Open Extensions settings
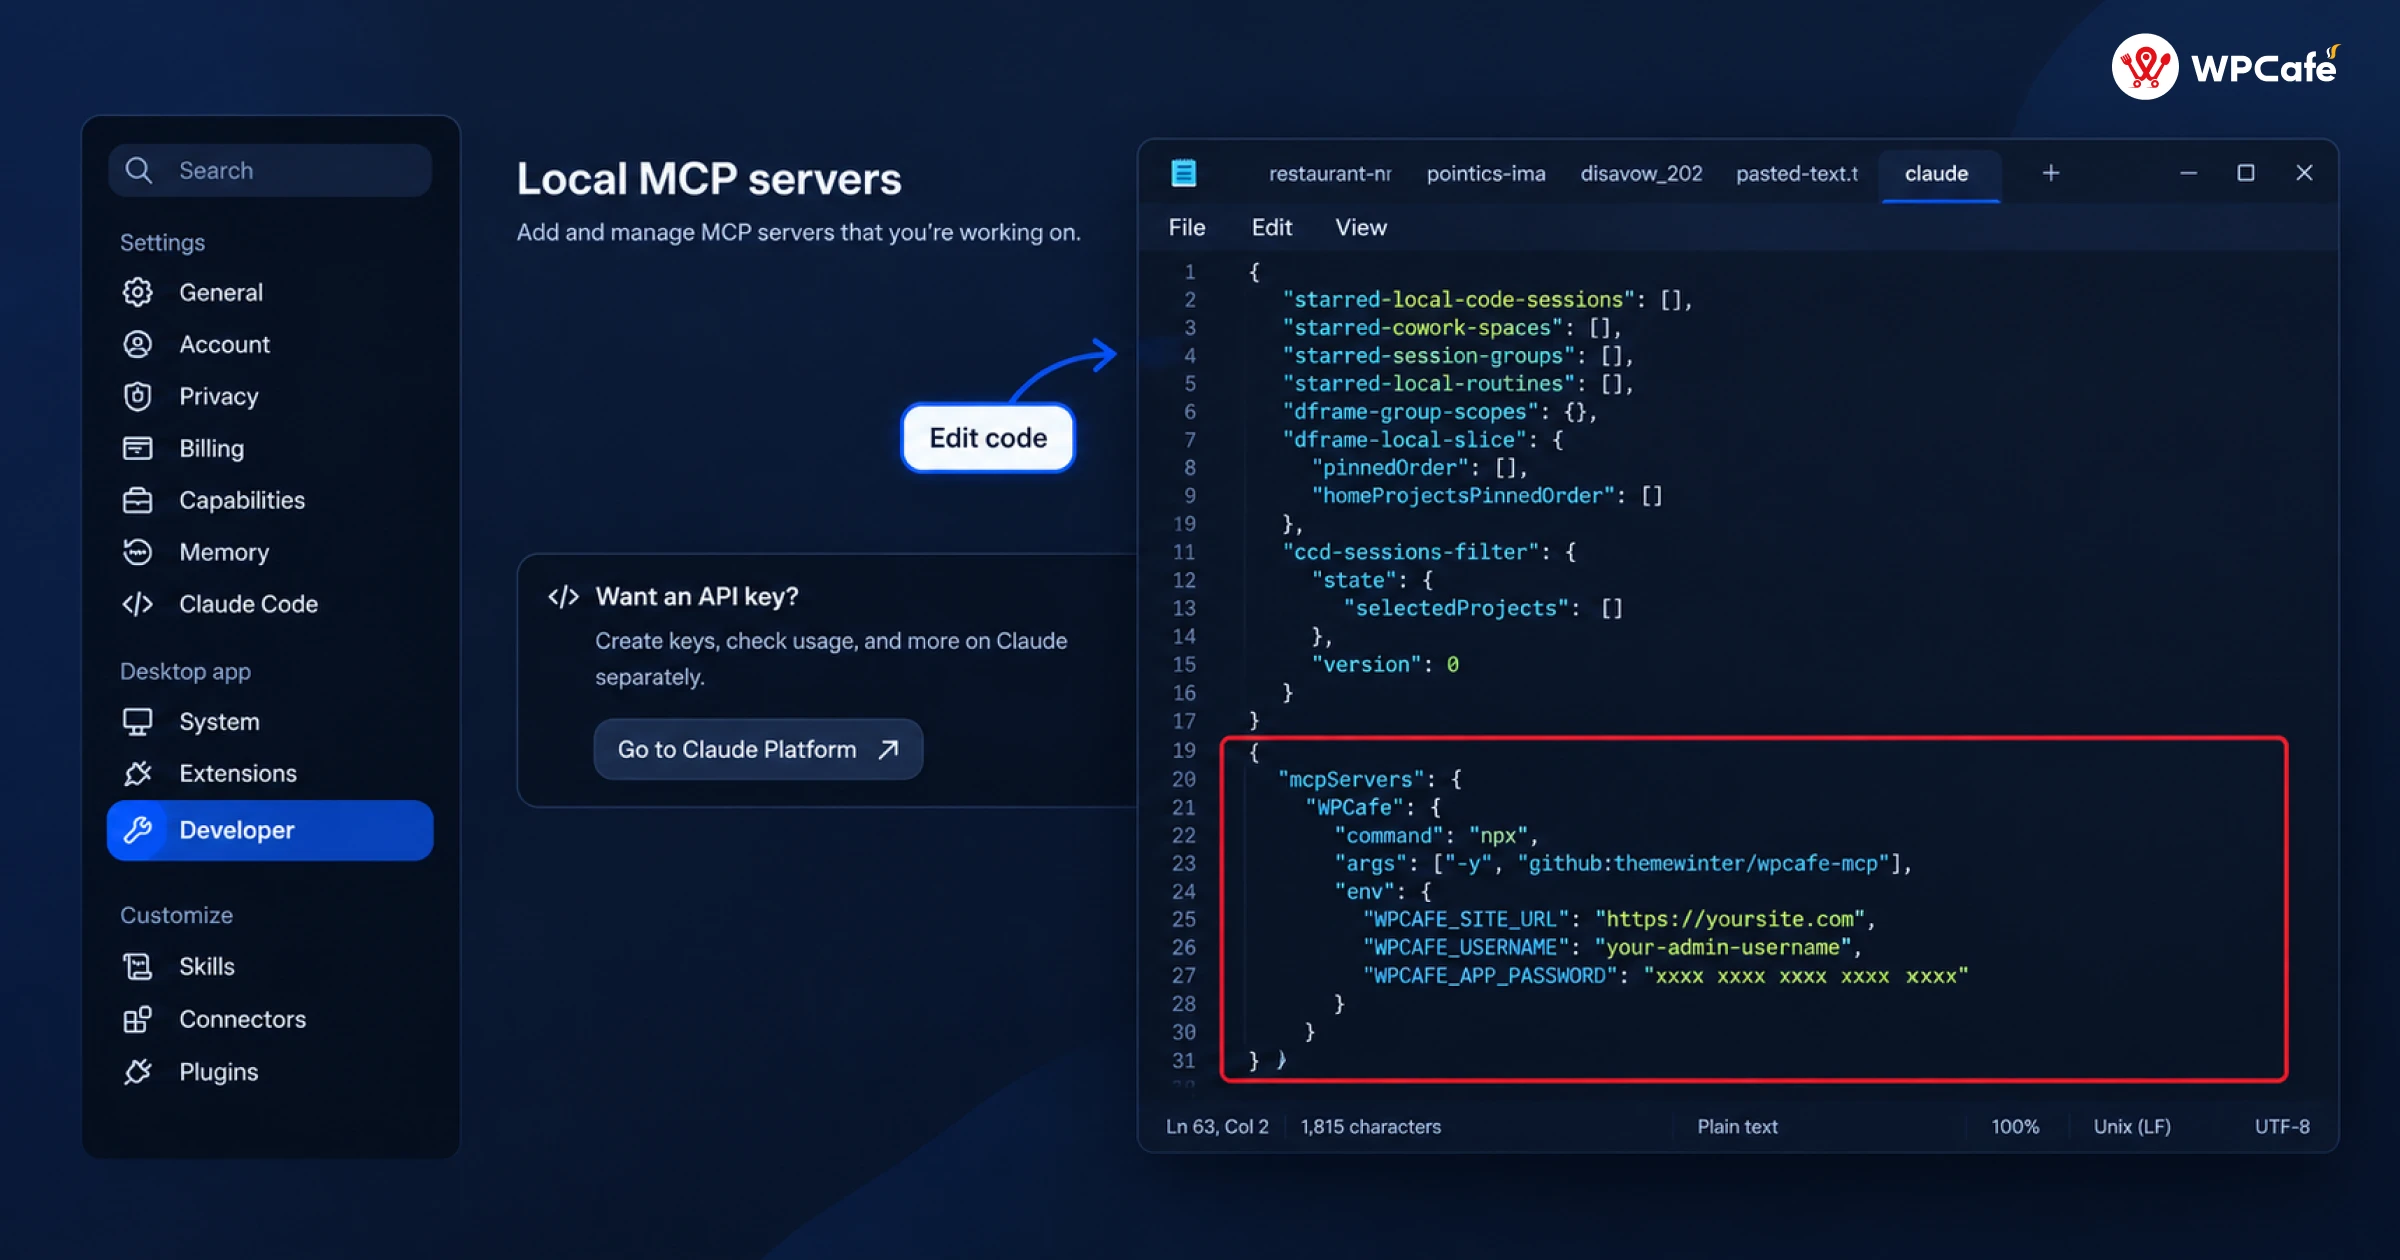This screenshot has height=1260, width=2400. [x=238, y=773]
